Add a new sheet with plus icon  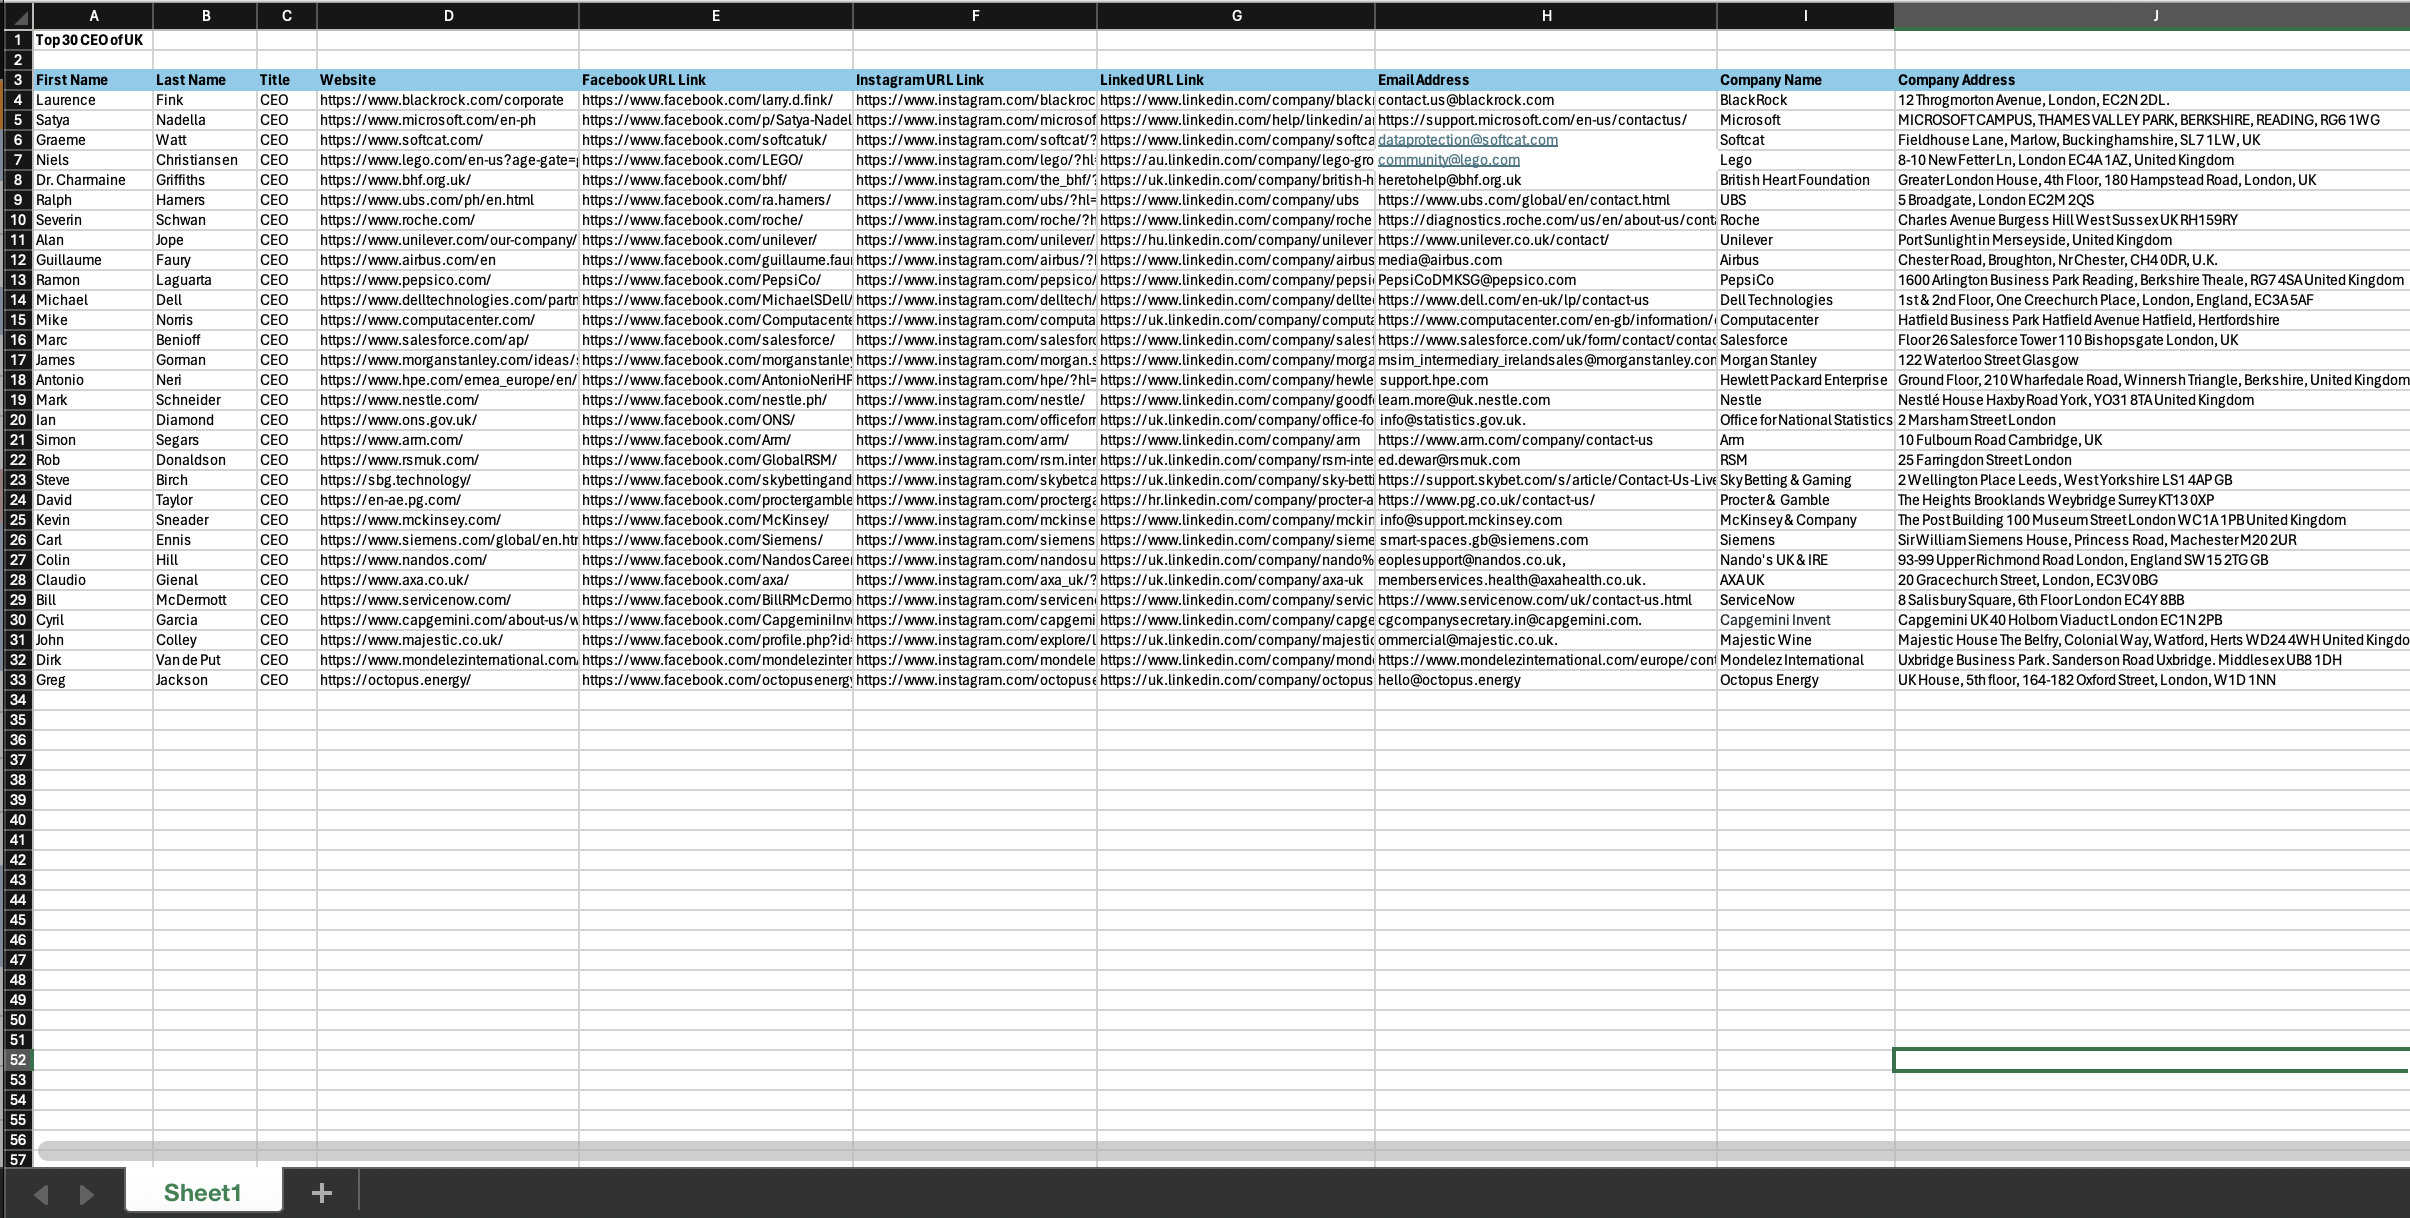tap(321, 1193)
